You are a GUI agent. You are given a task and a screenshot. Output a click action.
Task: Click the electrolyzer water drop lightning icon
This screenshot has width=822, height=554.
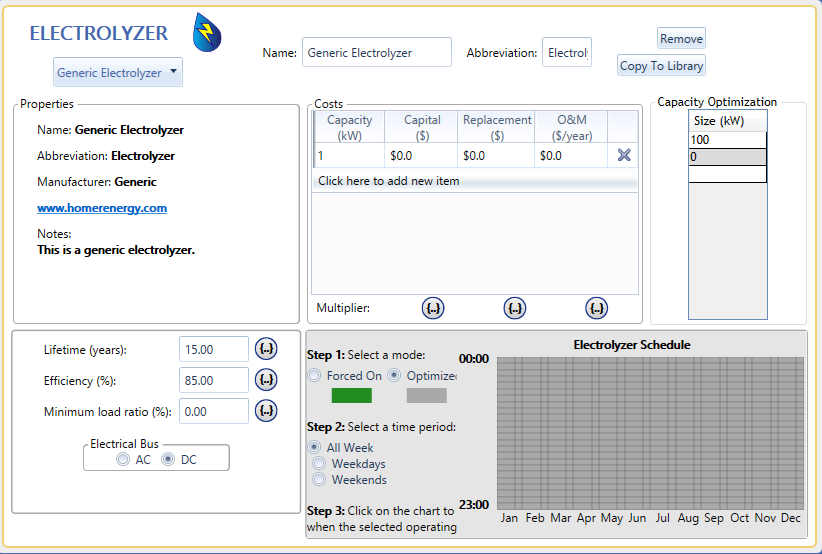pyautogui.click(x=207, y=32)
